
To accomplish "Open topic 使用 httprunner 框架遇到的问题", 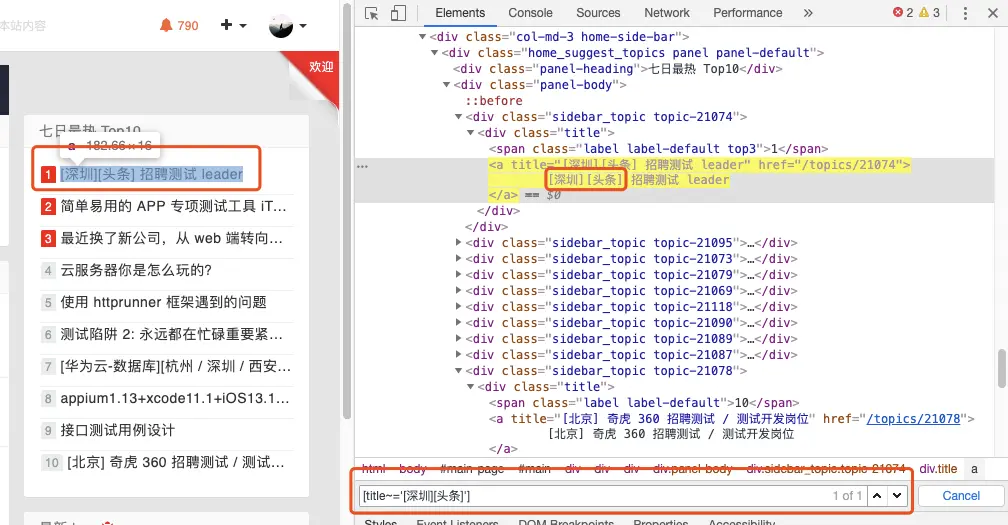I will (163, 303).
